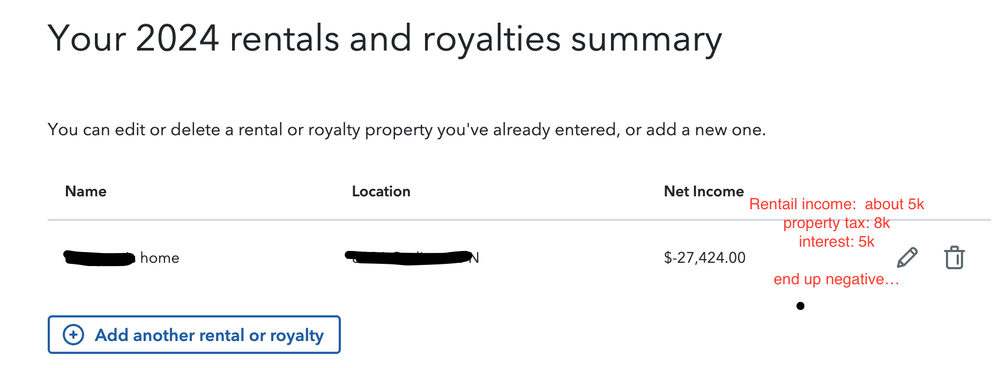Click the 'You can edit or delete' description text
Screen dimensions: 999x368
406,131
